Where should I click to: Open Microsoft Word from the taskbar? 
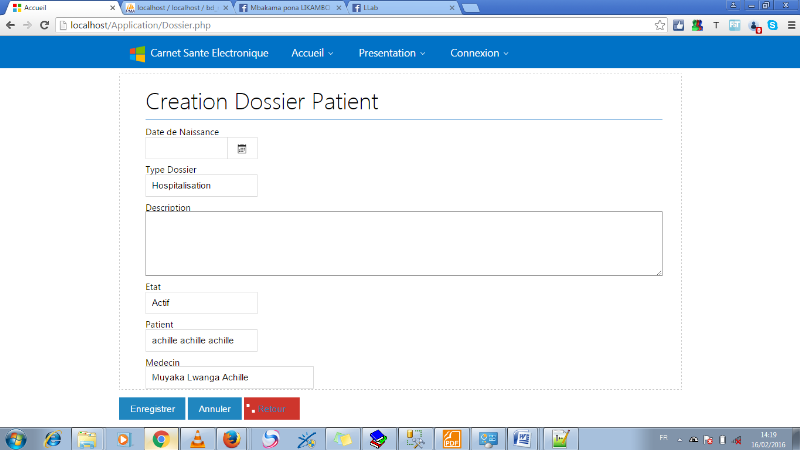522,439
